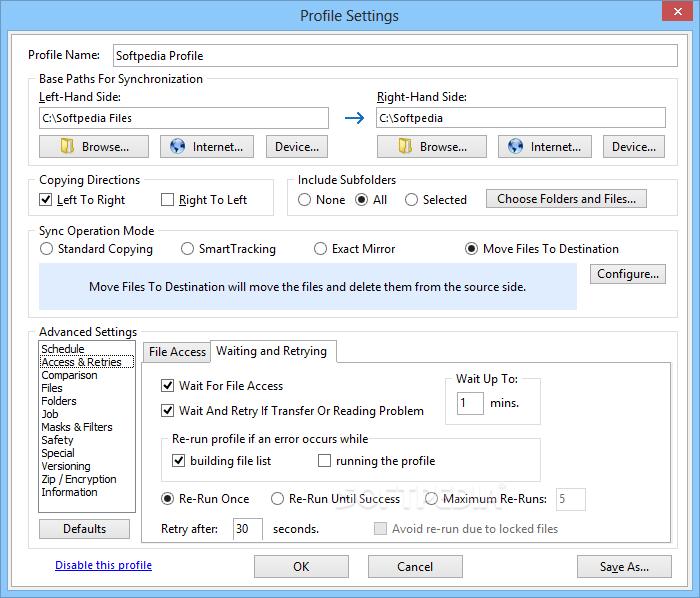This screenshot has height=598, width=700.
Task: Switch to Waiting and Retrying tab
Action: click(272, 351)
